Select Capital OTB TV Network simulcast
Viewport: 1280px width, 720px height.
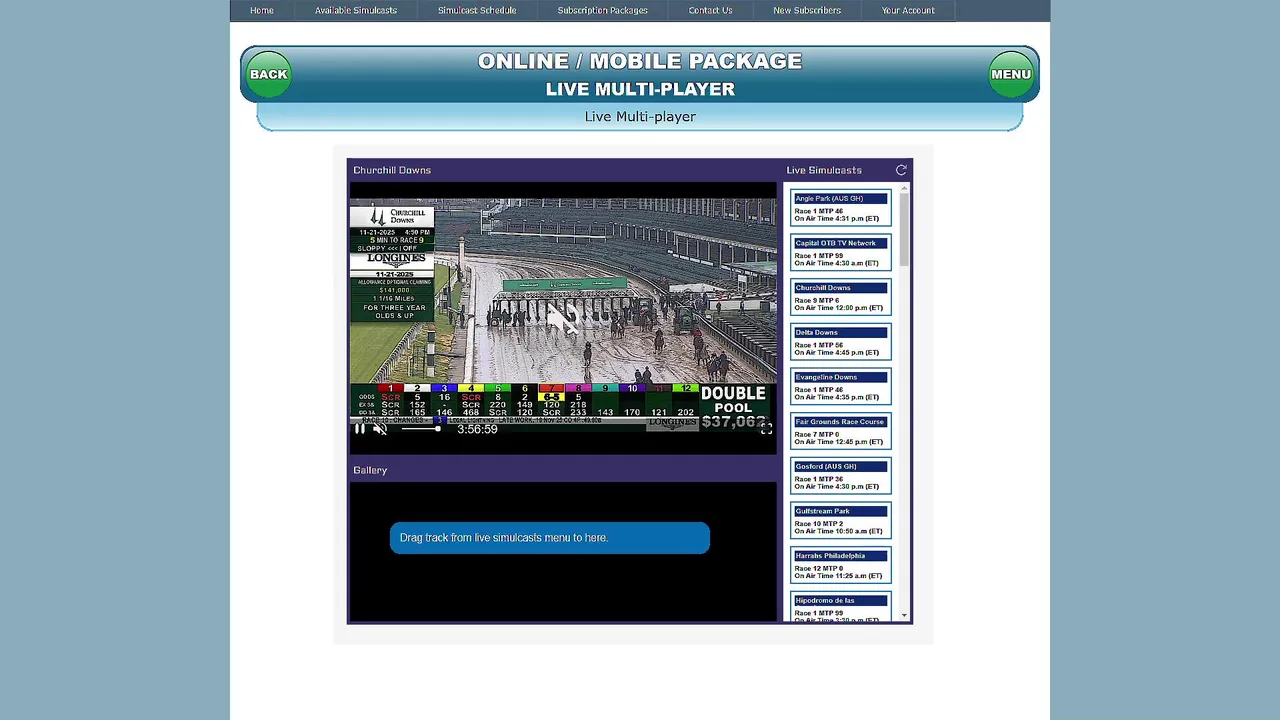pyautogui.click(x=841, y=253)
